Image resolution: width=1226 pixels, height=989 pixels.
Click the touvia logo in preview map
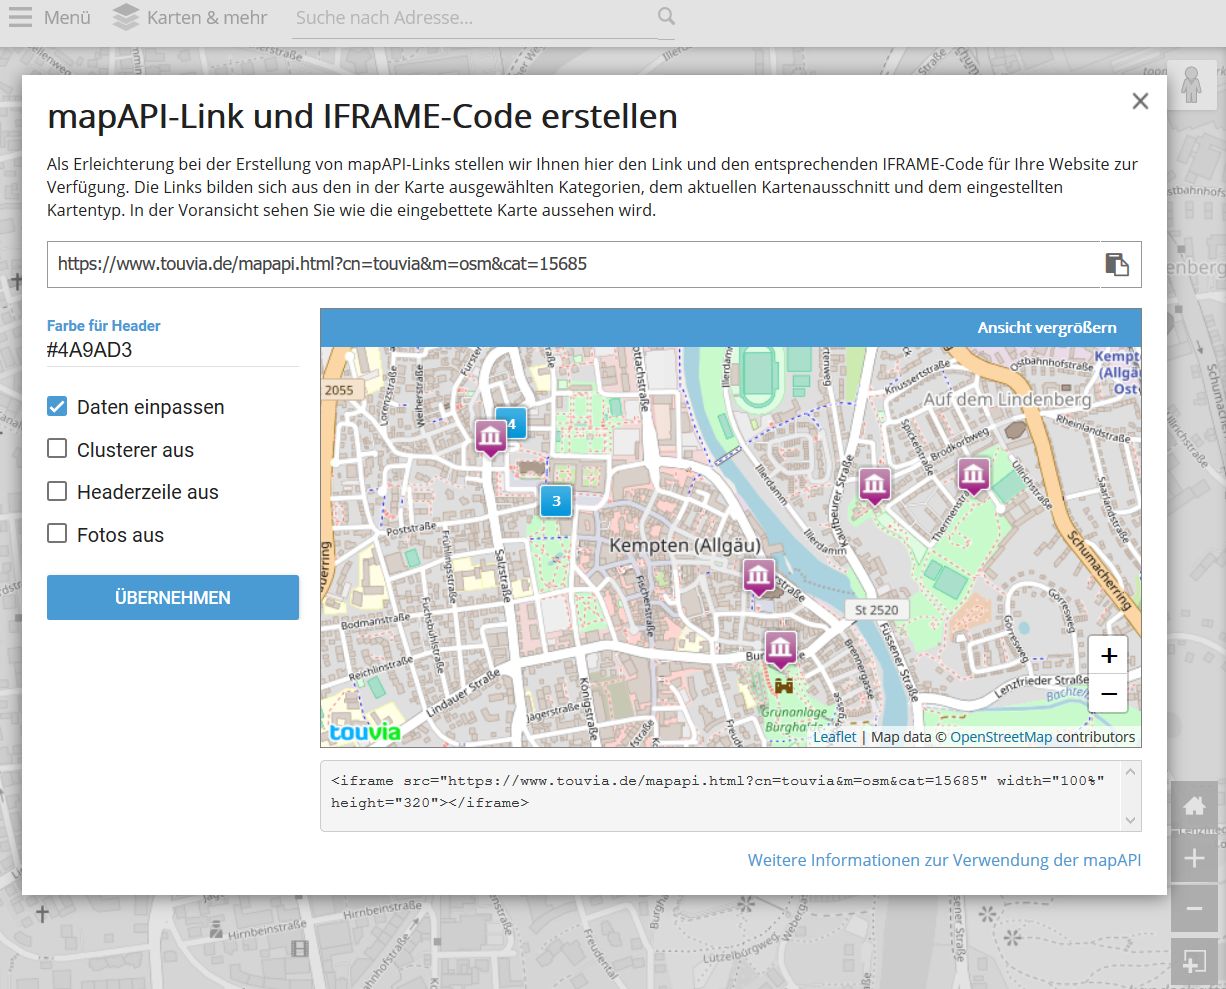click(x=365, y=732)
